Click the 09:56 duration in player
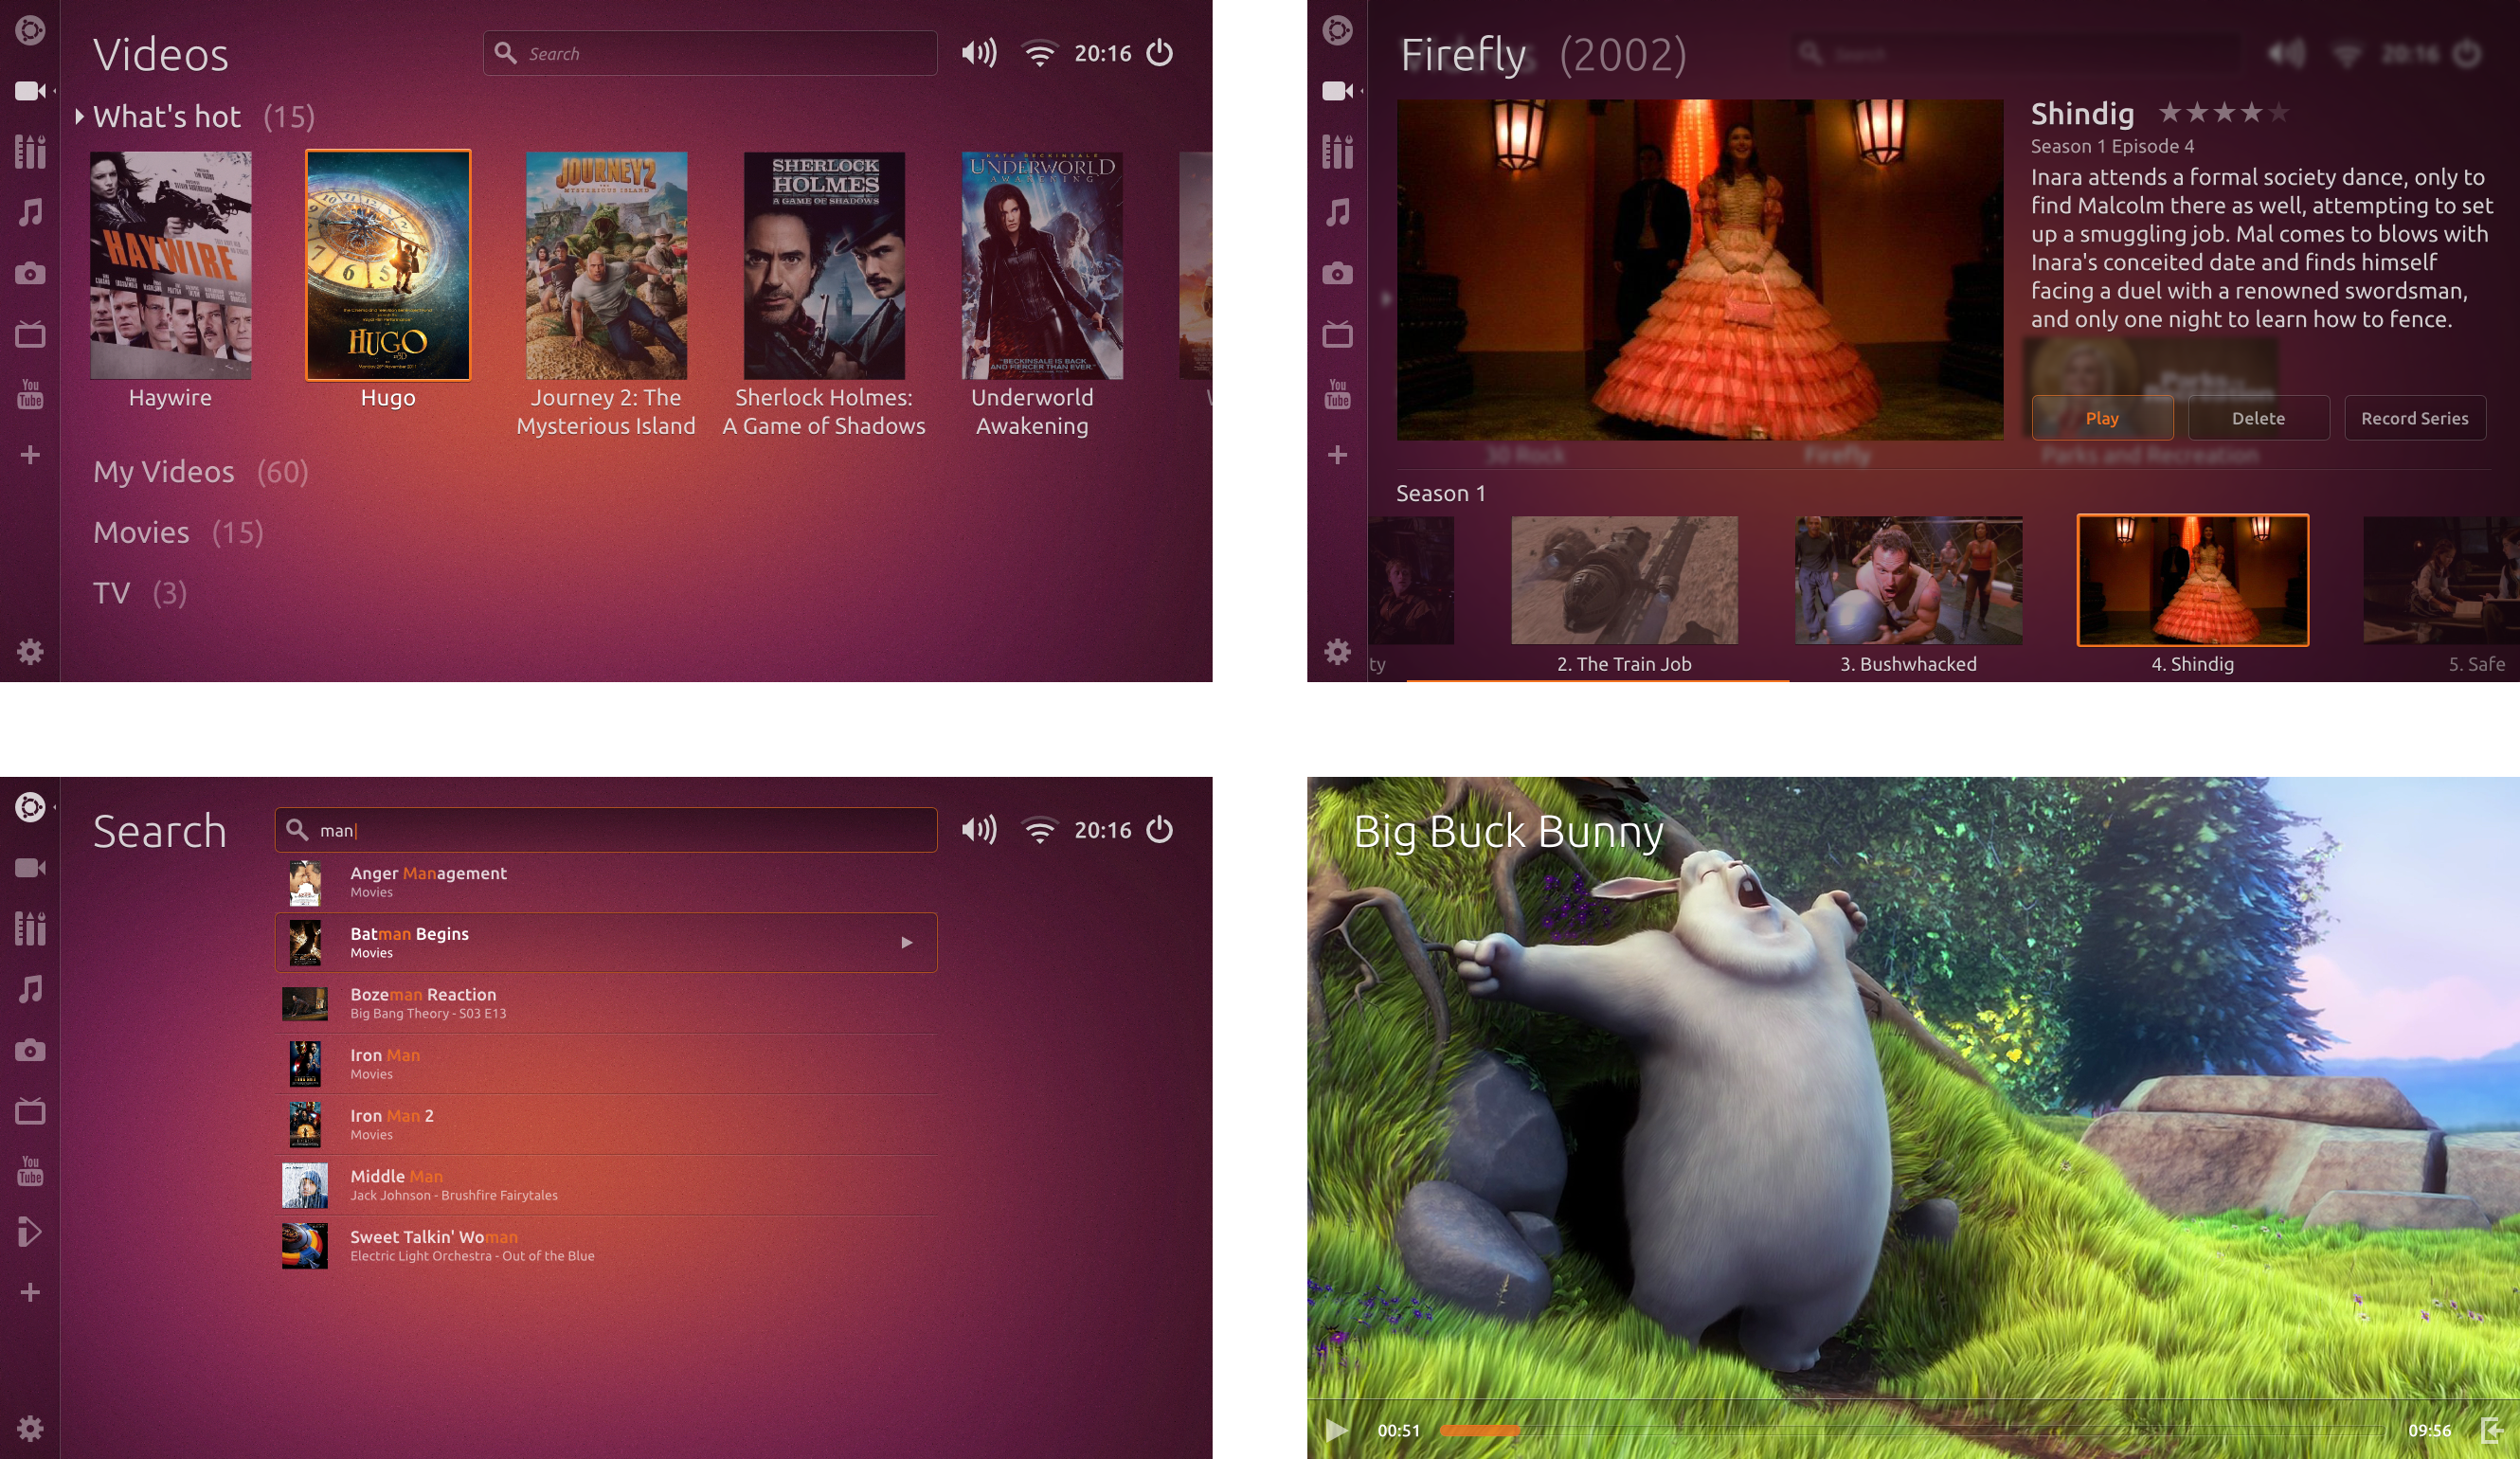Viewport: 2520px width, 1459px height. point(2429,1430)
